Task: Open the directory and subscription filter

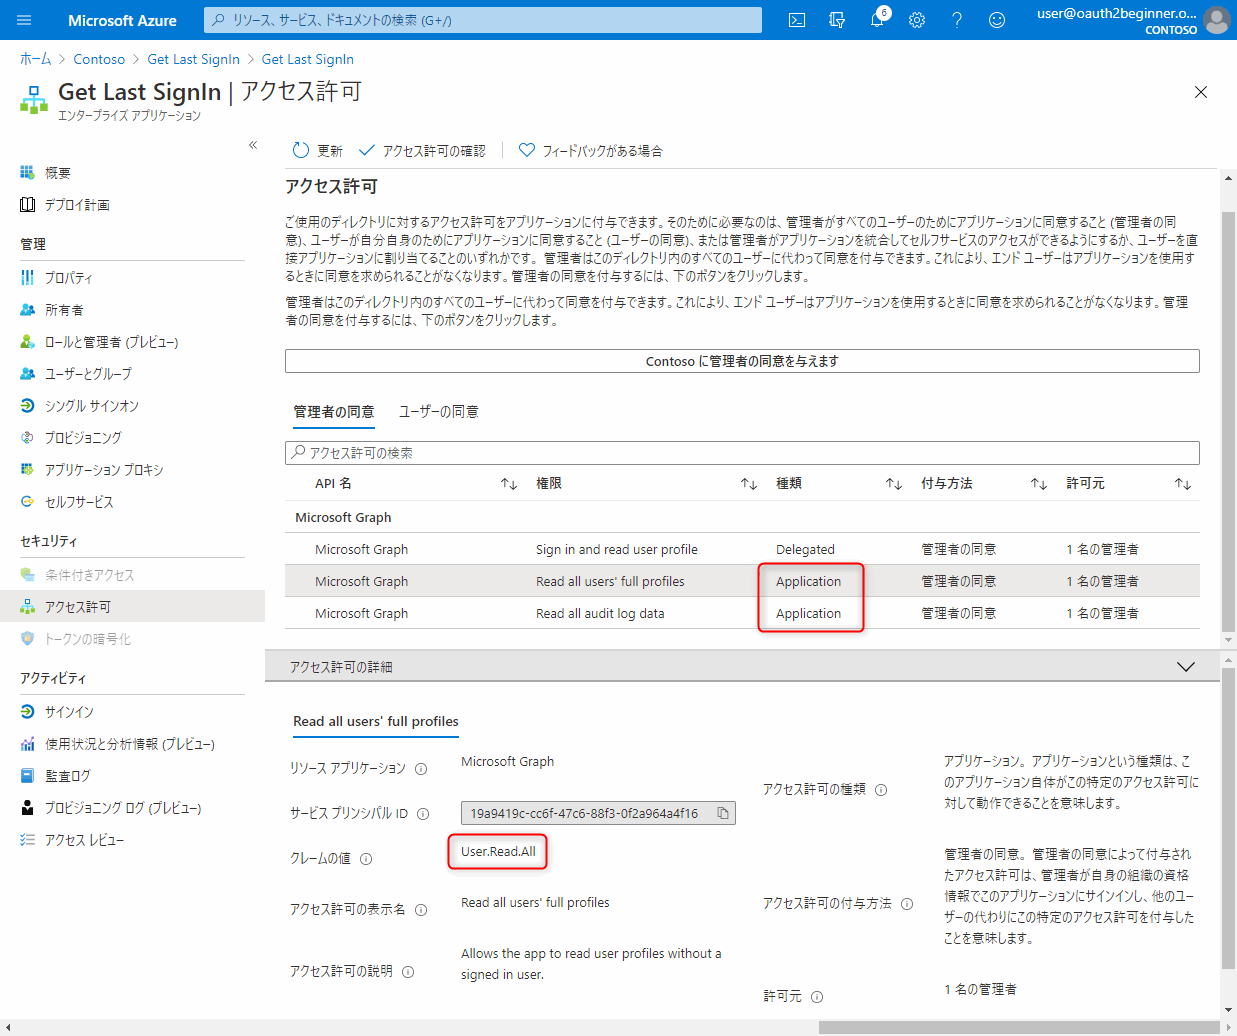Action: coord(837,20)
